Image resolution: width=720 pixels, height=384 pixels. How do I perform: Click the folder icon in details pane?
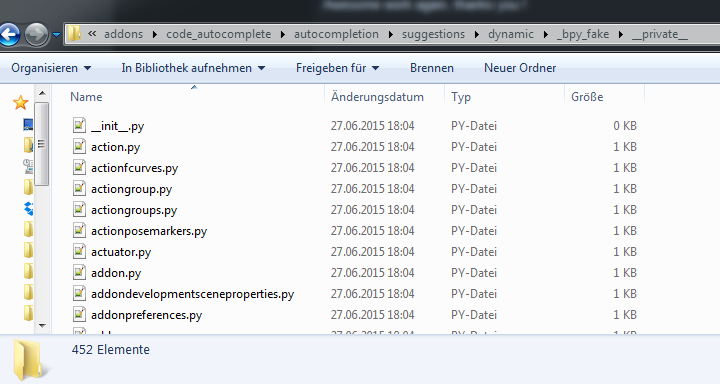click(31, 361)
